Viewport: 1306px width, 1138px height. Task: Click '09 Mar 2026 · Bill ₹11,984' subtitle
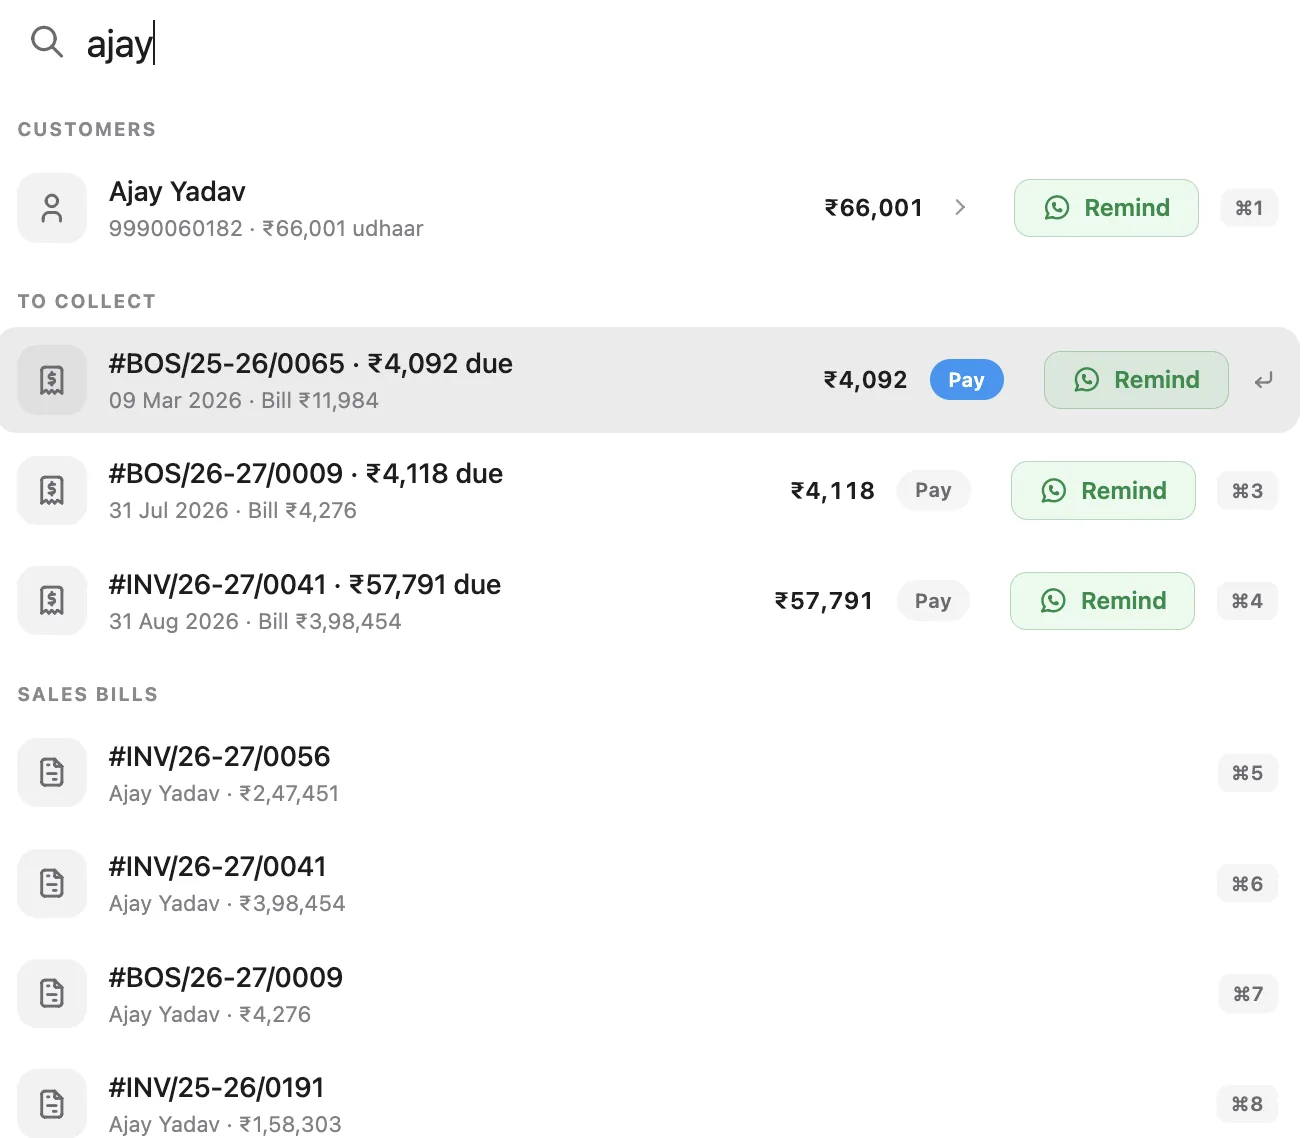tap(244, 401)
